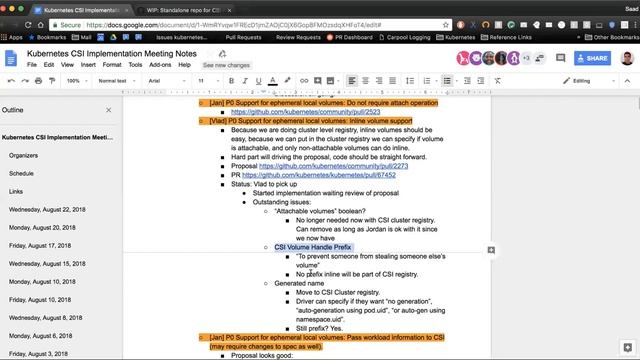Open the File menu
Image resolution: width=640 pixels, height=360 pixels.
pyautogui.click(x=32, y=65)
